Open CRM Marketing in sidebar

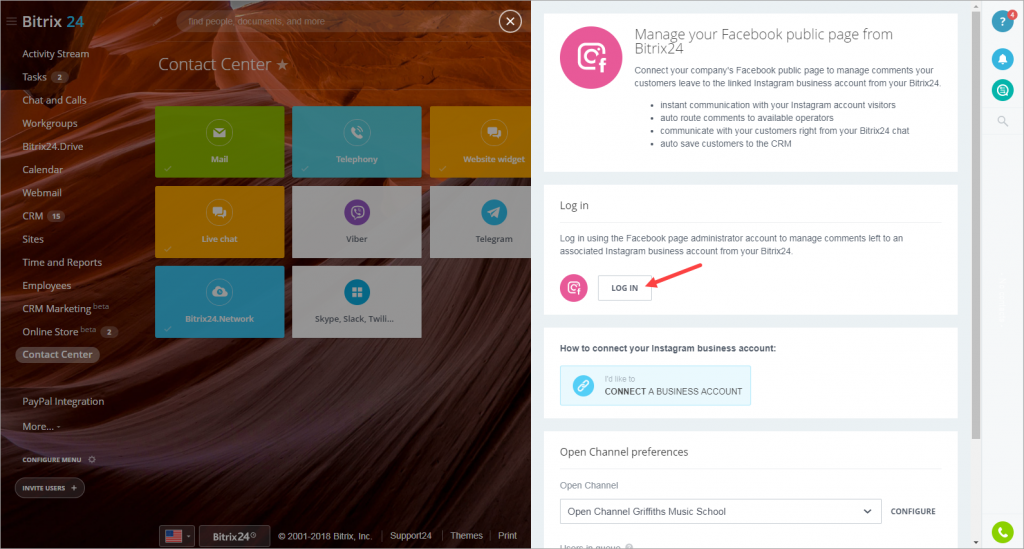(57, 309)
